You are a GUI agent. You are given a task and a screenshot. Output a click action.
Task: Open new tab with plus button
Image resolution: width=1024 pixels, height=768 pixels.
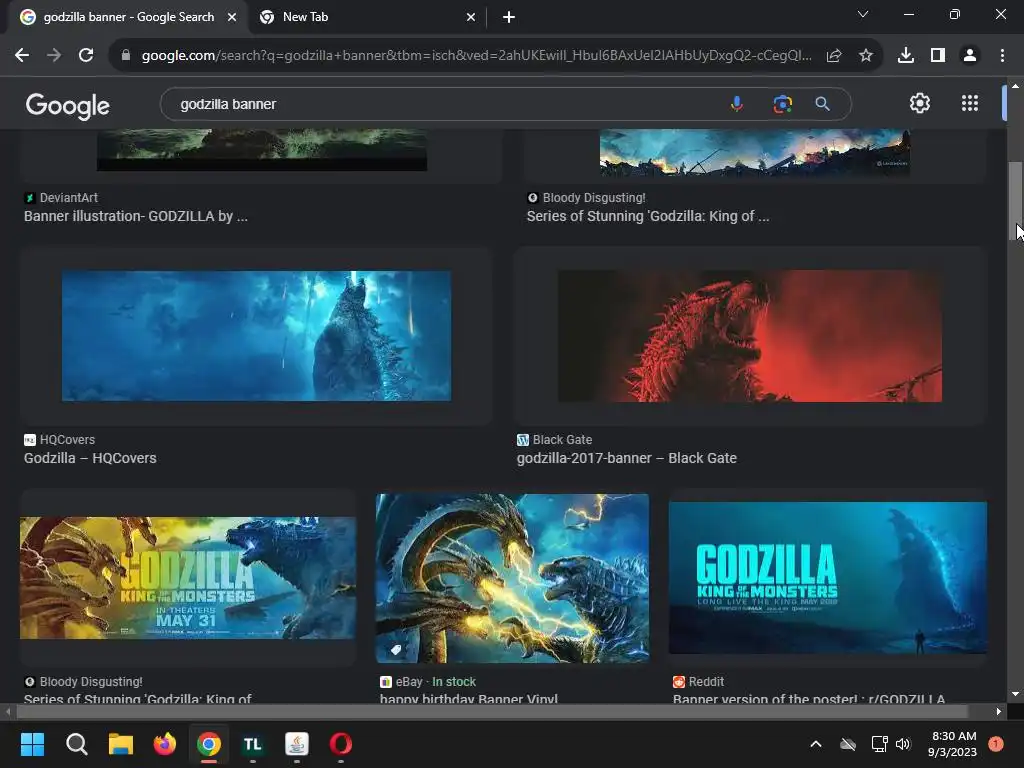tap(509, 17)
